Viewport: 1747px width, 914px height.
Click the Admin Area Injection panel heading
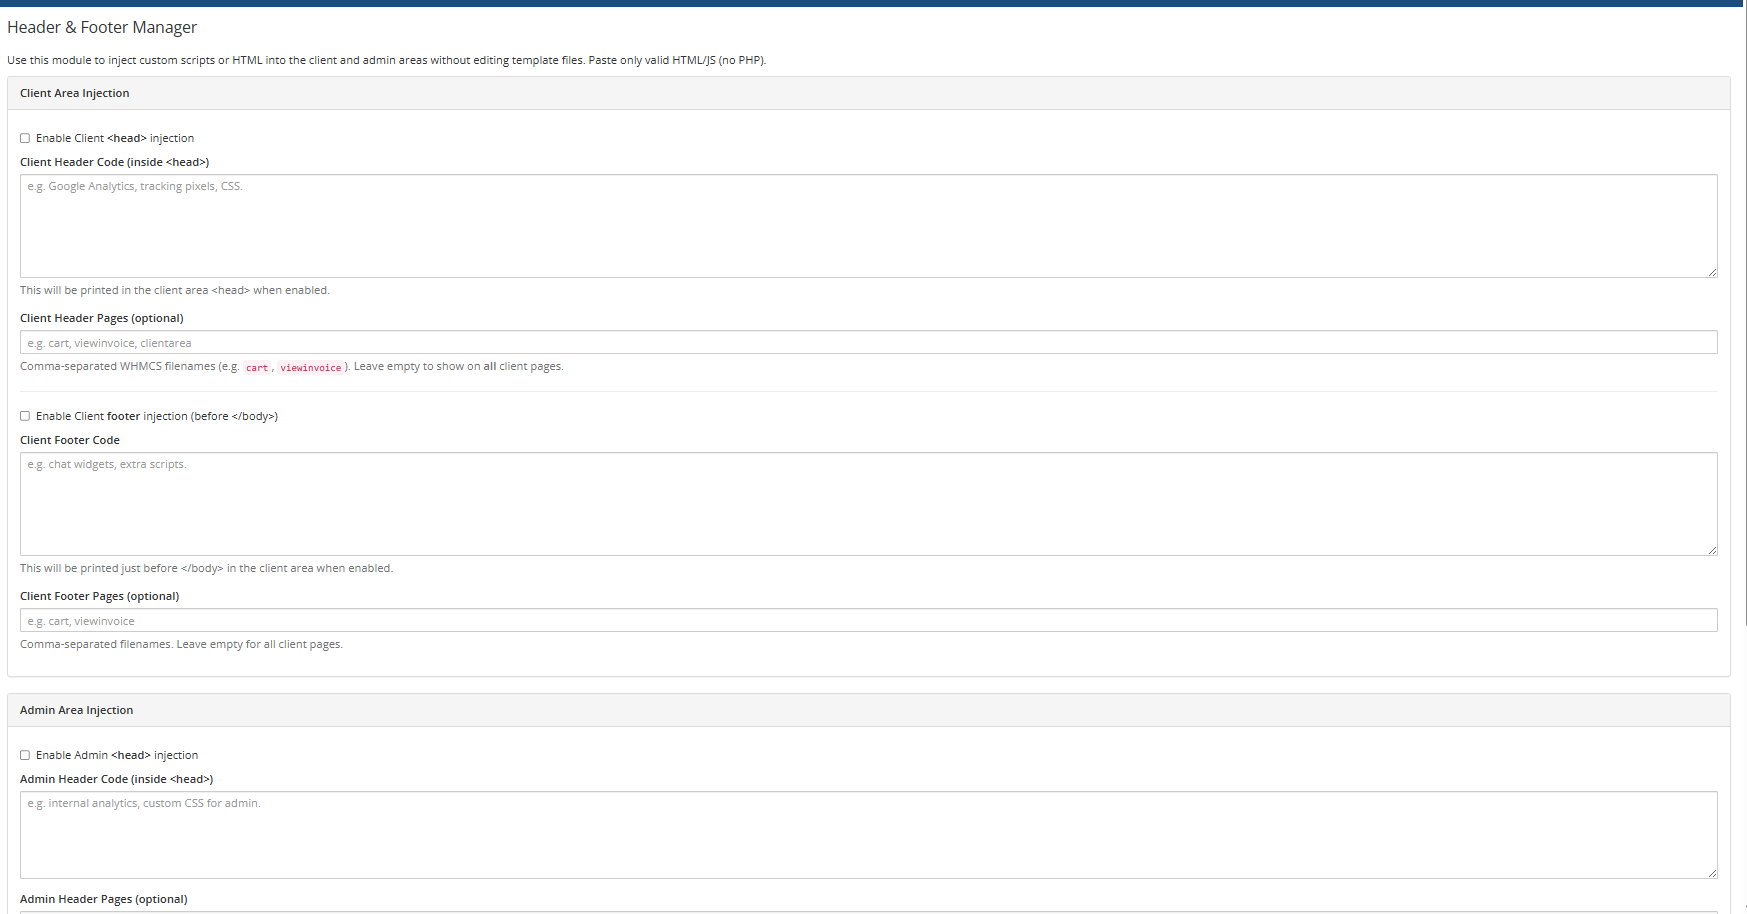[77, 711]
